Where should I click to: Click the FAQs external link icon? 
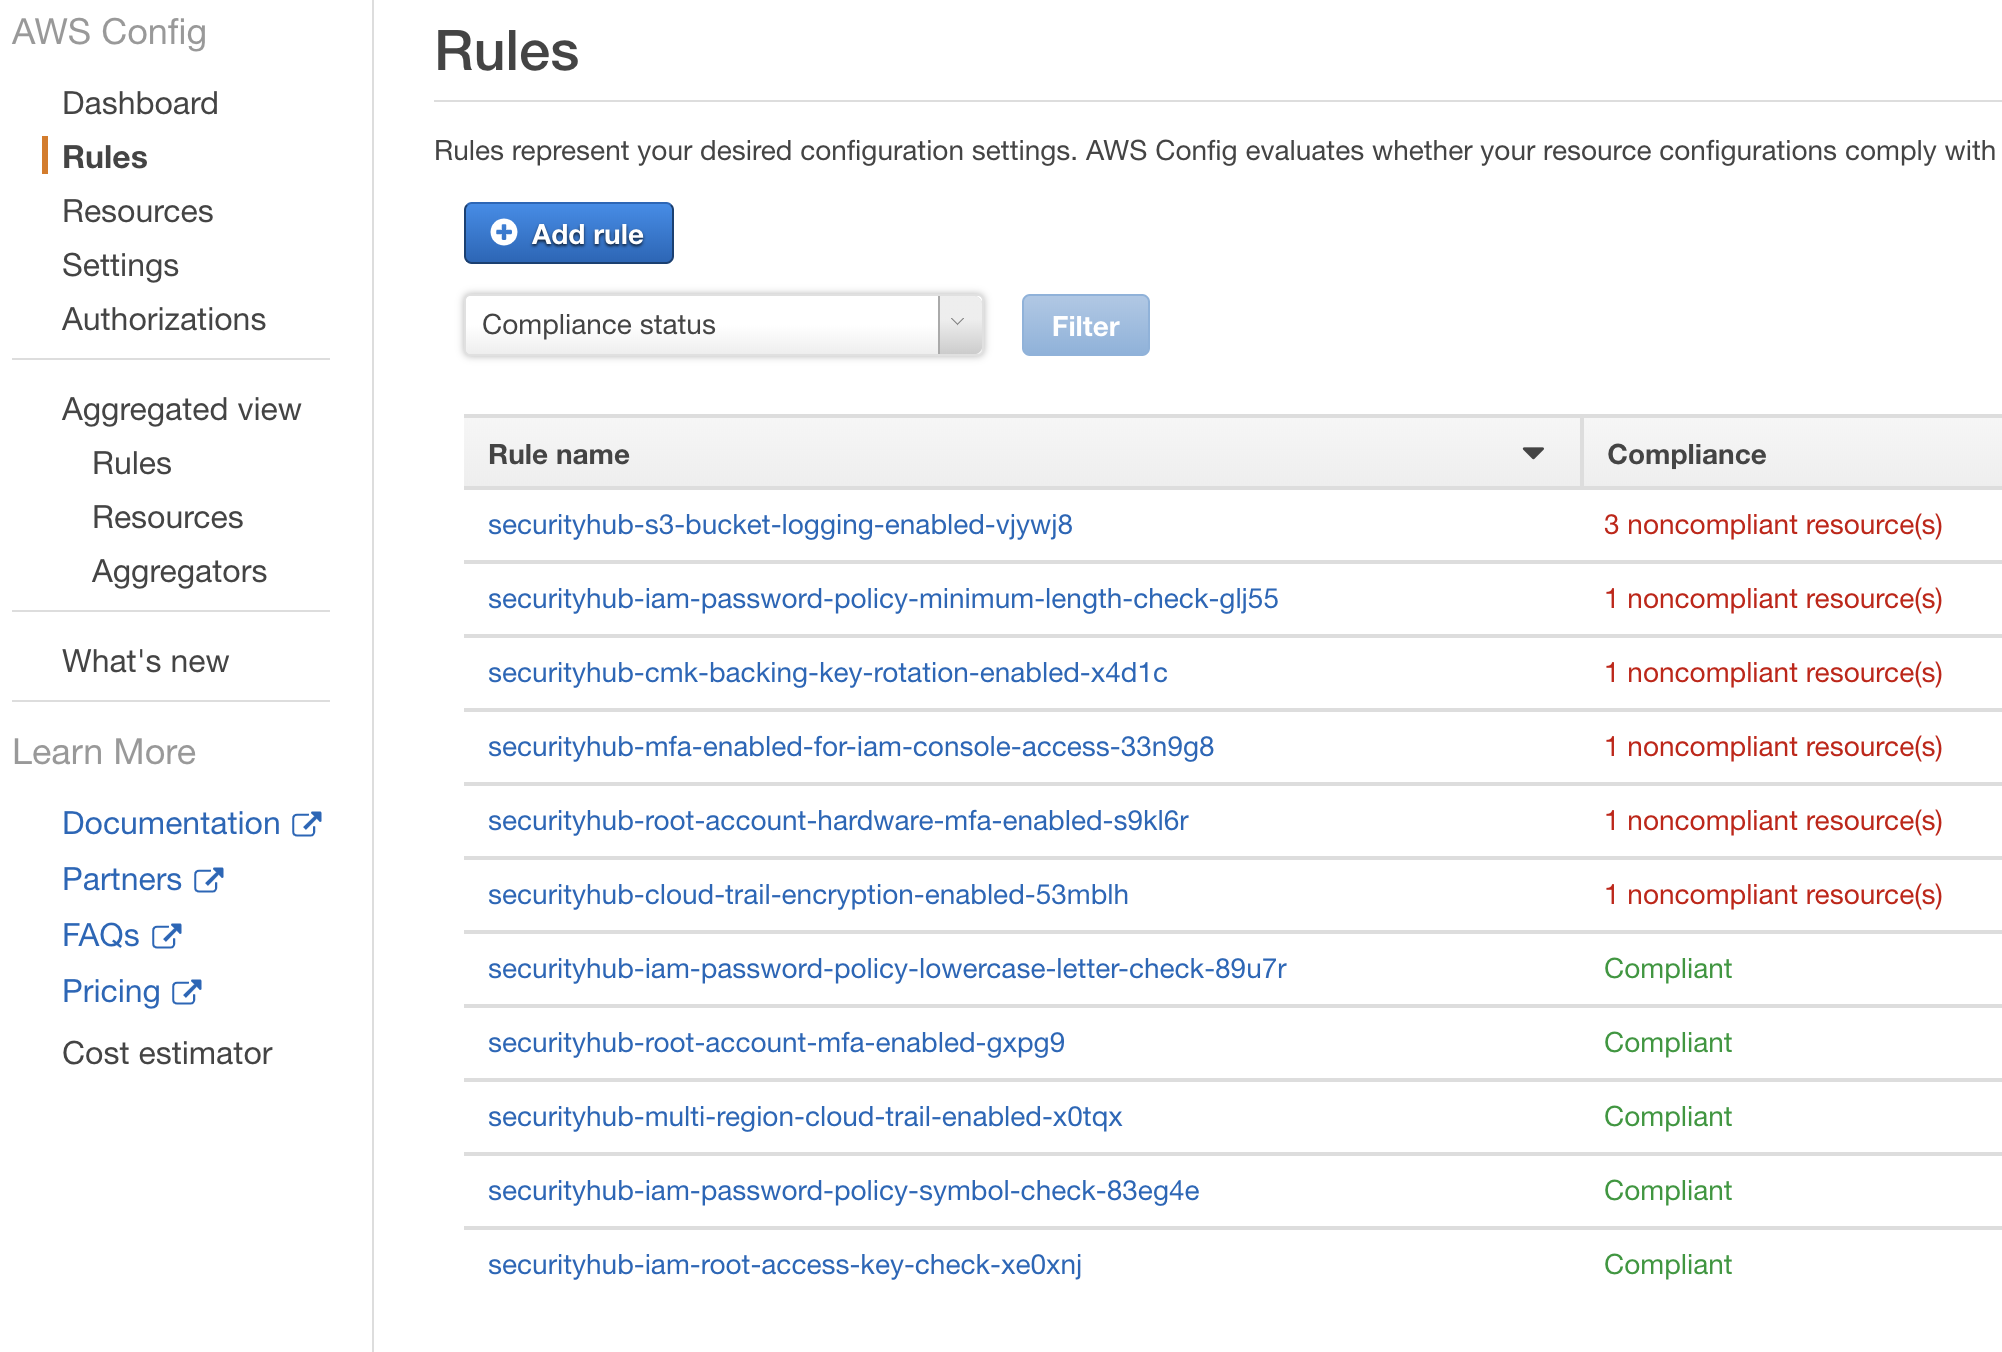point(166,936)
